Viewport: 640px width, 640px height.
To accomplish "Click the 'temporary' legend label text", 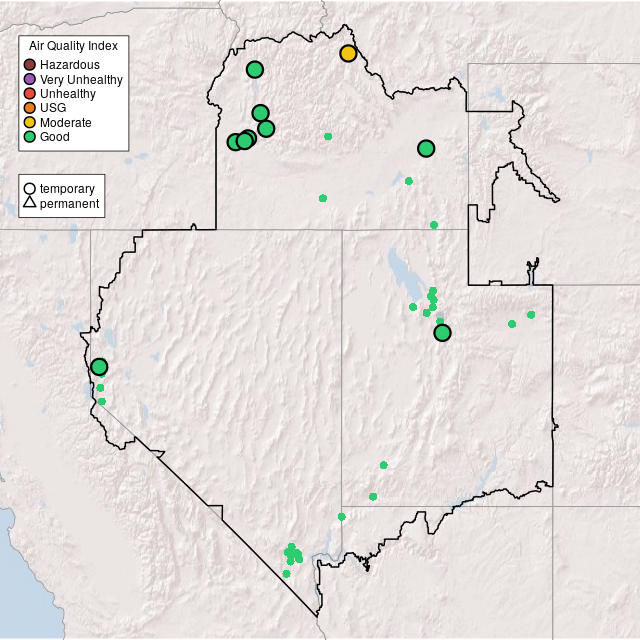I will 67,188.
